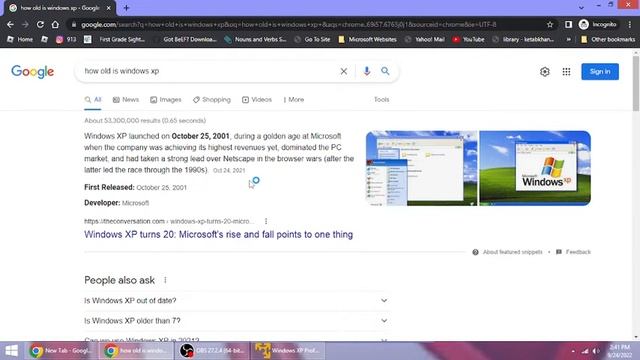The height and width of the screenshot is (360, 640).
Task: Click the page vertical scrollbar
Action: pyautogui.click(x=636, y=84)
